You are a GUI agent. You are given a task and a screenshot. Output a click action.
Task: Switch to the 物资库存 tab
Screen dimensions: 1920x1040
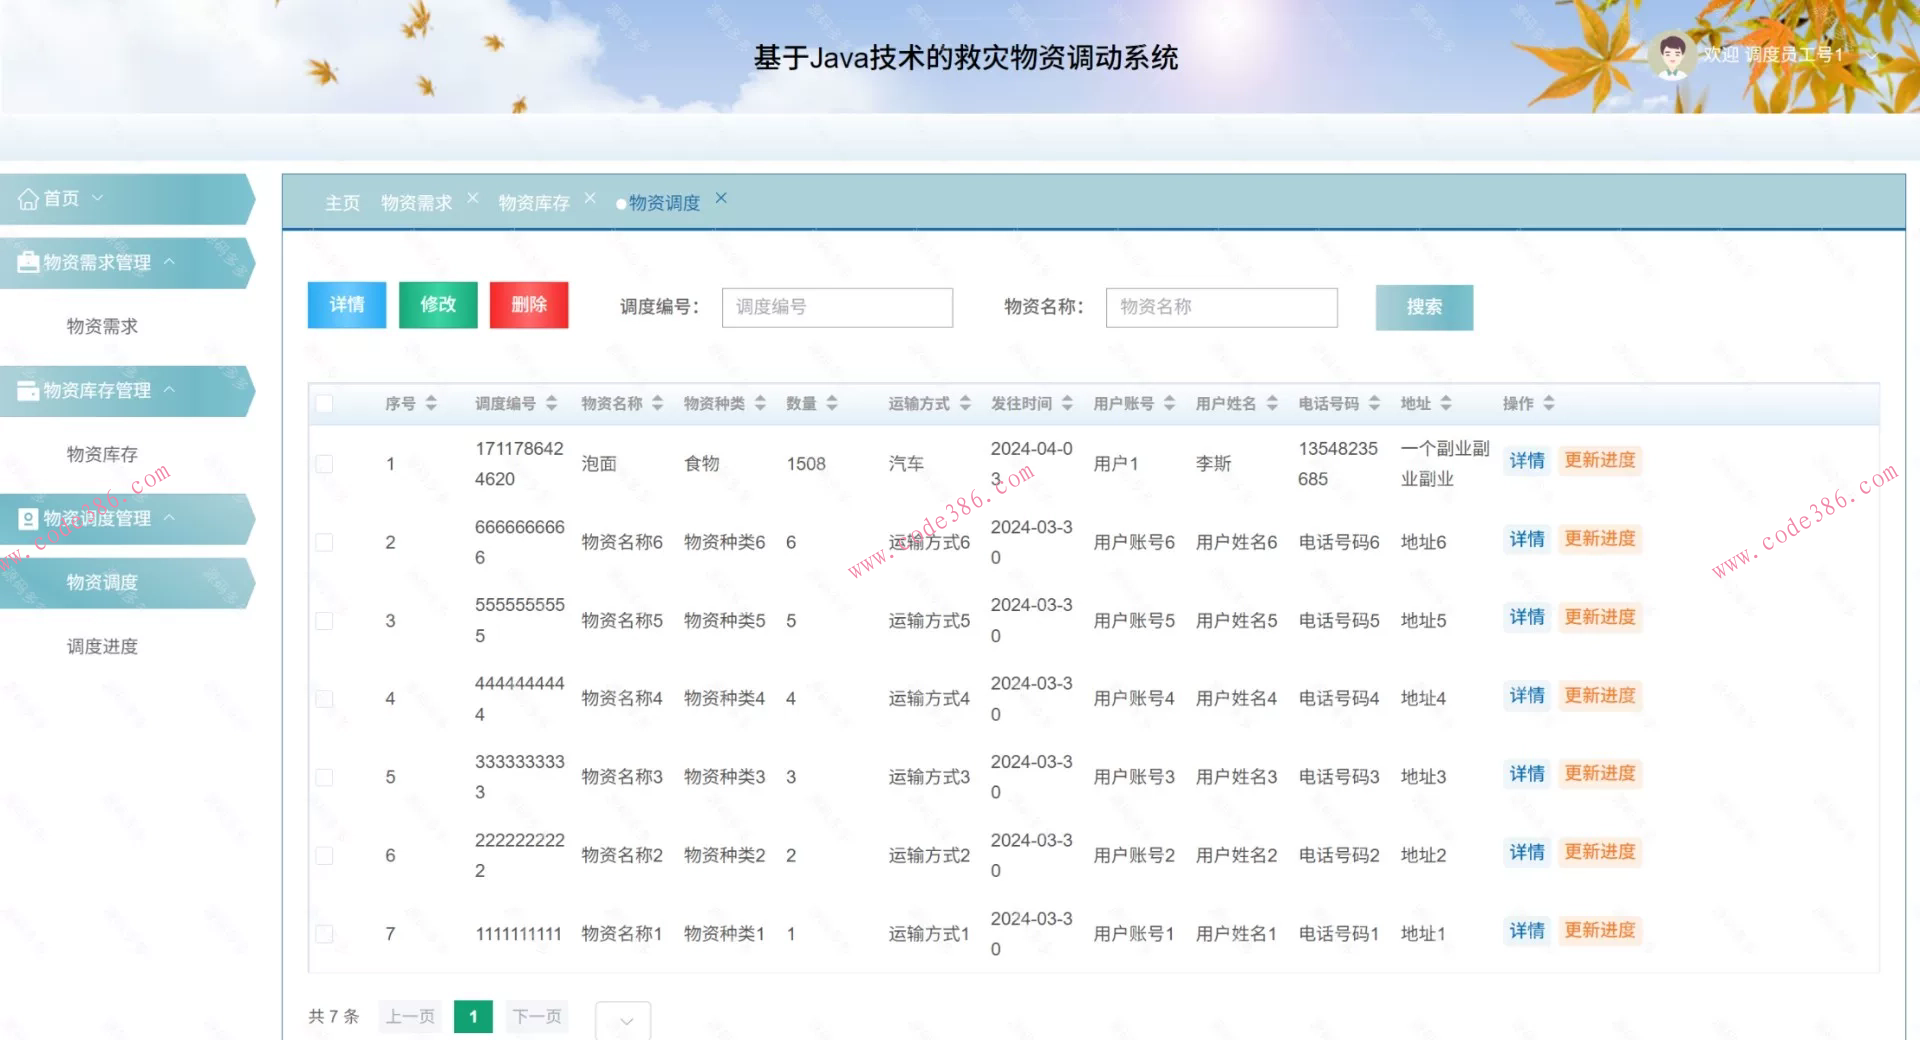(532, 202)
